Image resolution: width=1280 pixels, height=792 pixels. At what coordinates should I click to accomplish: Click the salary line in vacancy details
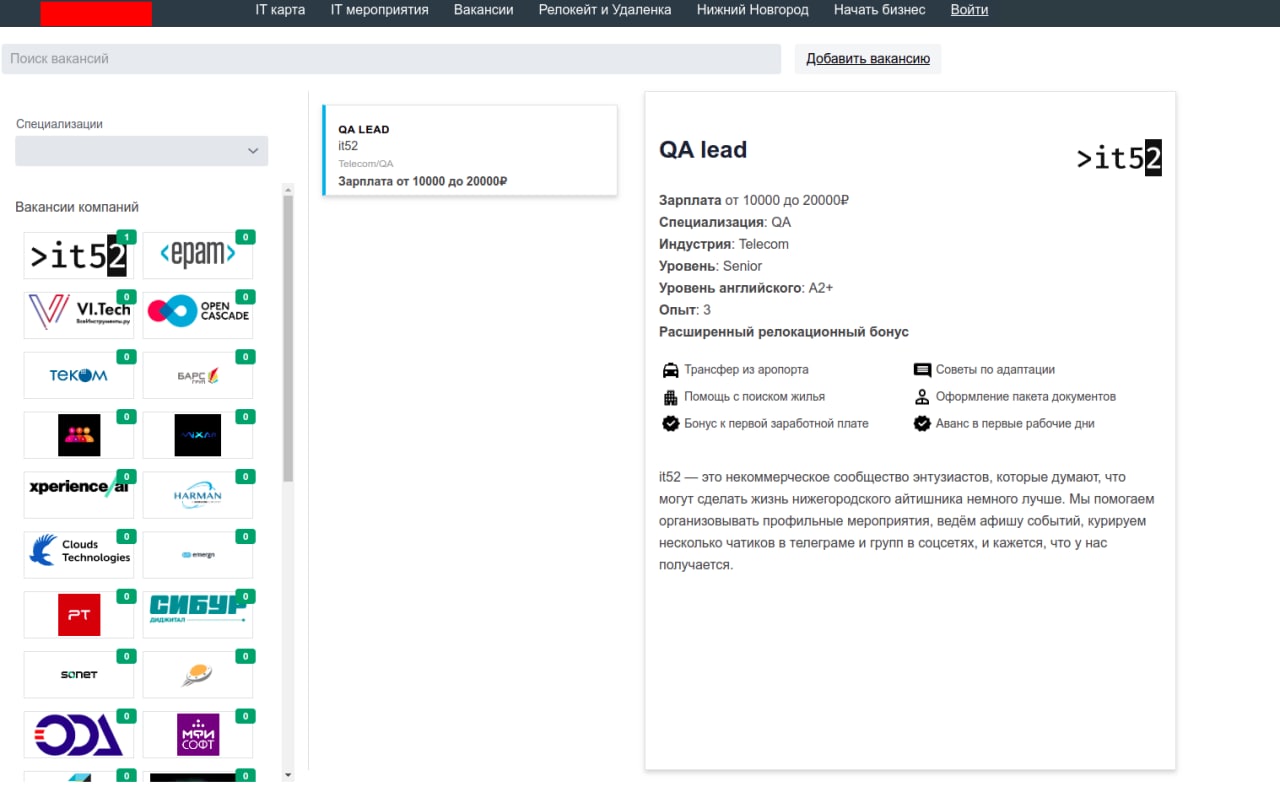754,200
